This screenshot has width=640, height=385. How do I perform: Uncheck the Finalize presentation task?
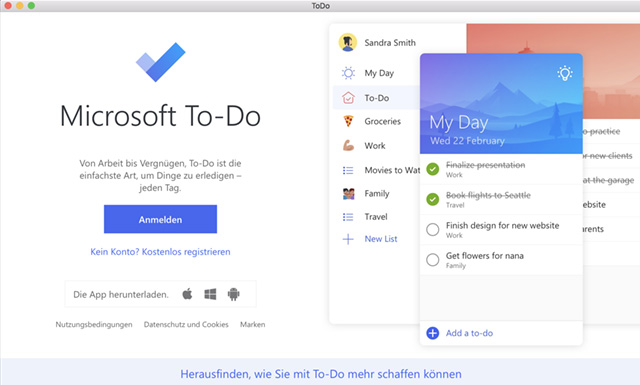click(x=433, y=169)
